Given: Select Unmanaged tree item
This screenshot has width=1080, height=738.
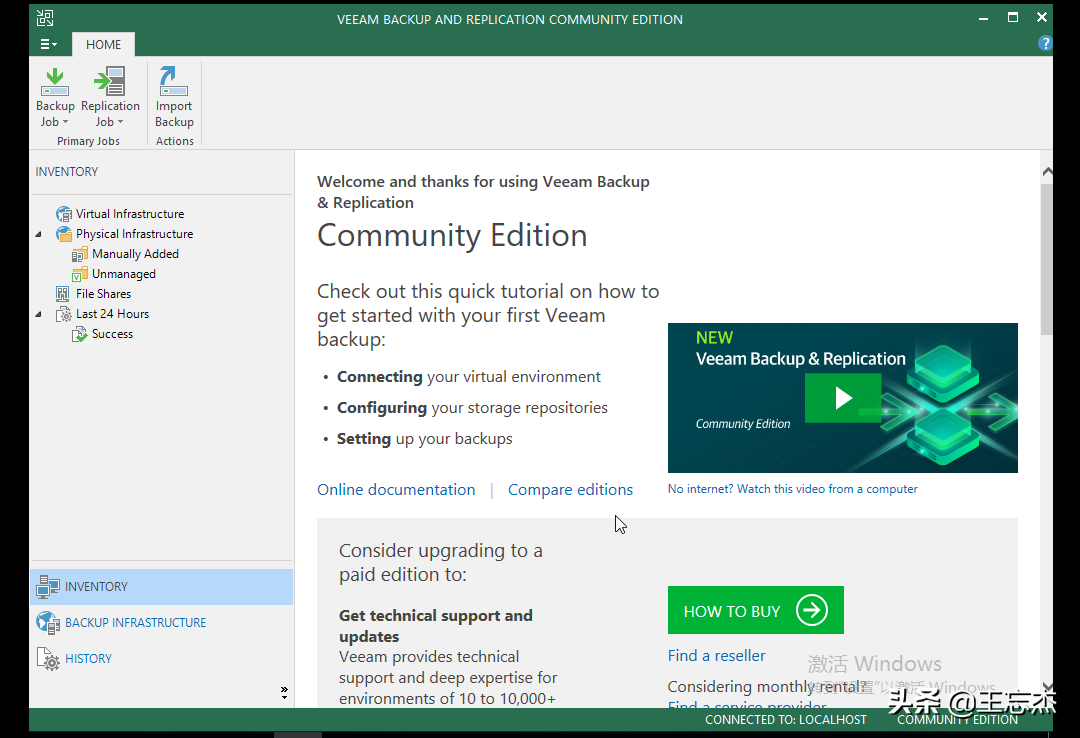Looking at the screenshot, I should (x=124, y=274).
